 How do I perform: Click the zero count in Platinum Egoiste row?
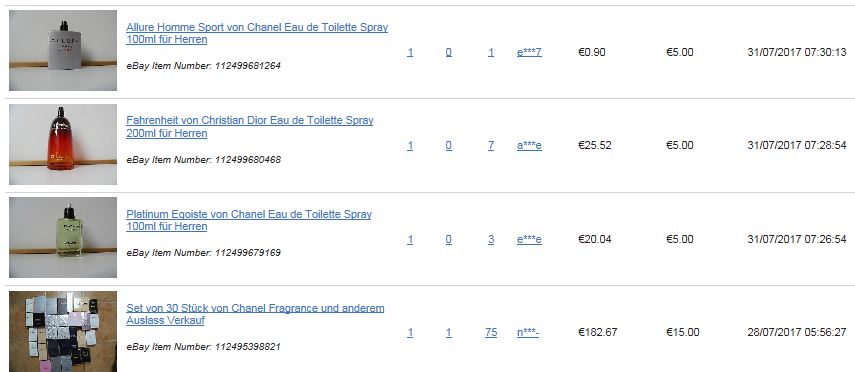point(448,239)
